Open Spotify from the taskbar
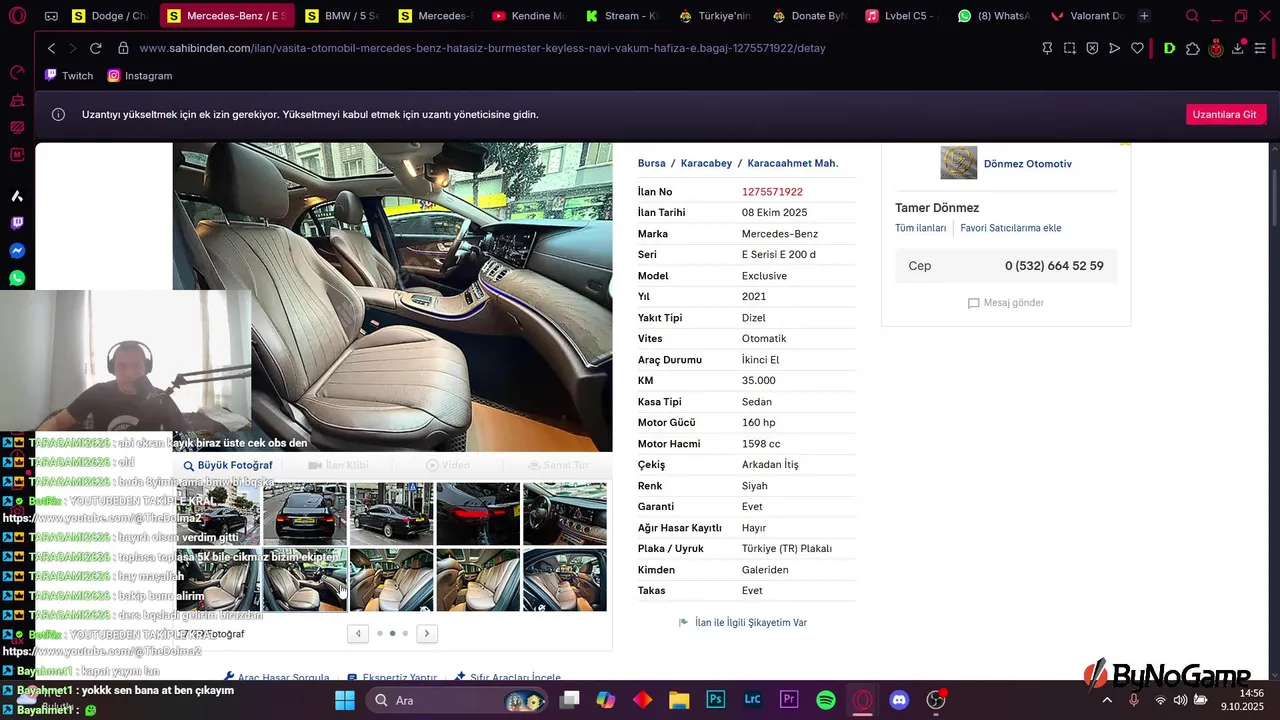Screen dimensions: 1280x720 click(x=826, y=700)
